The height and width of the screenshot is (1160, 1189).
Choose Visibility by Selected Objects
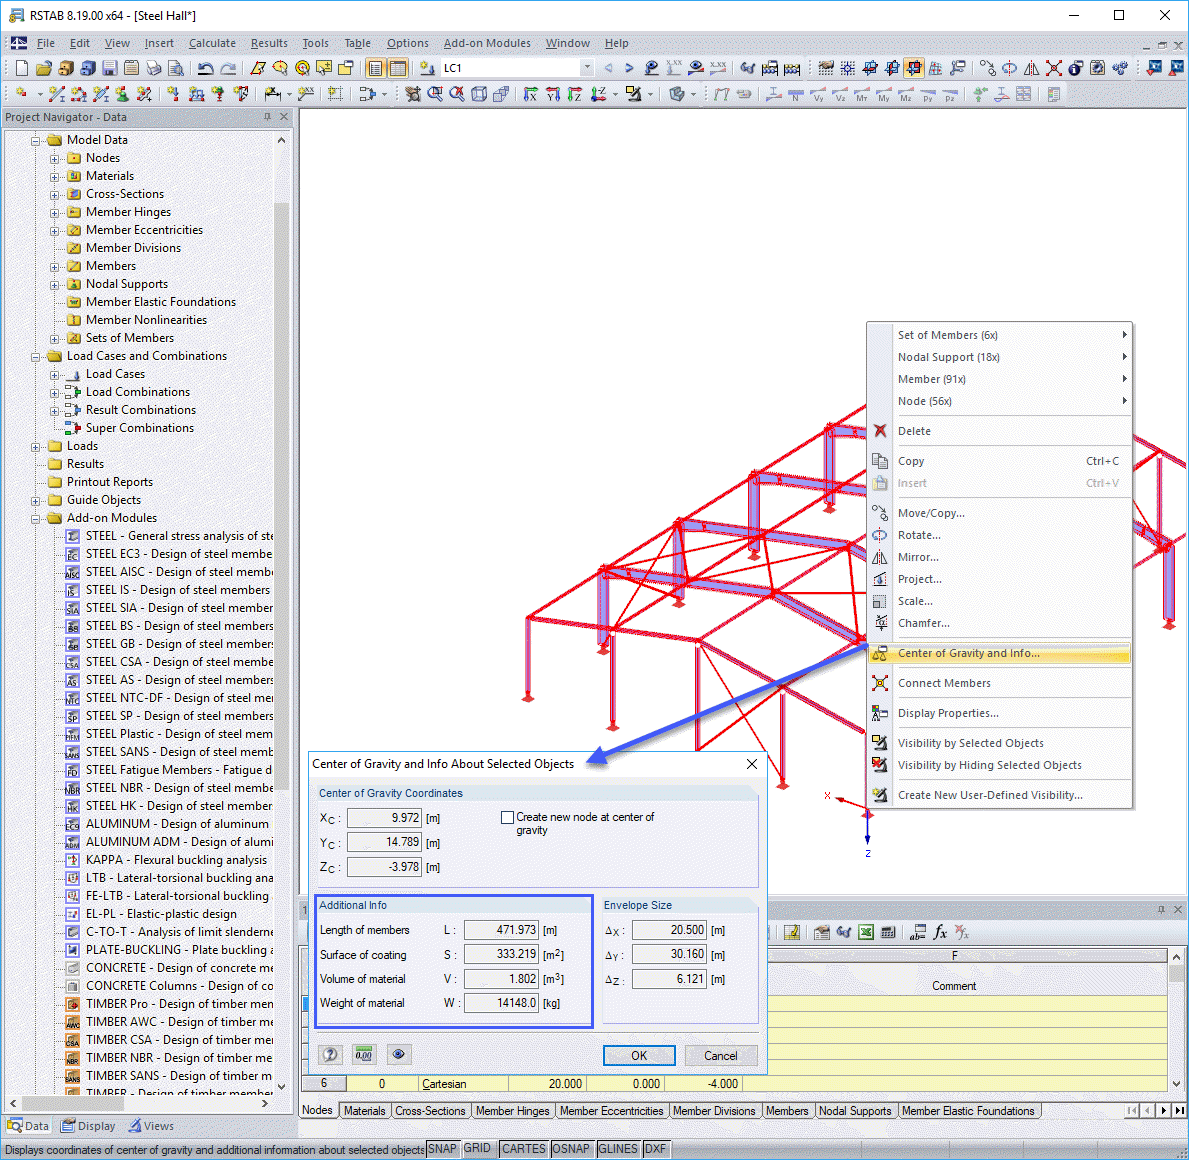coord(999,743)
